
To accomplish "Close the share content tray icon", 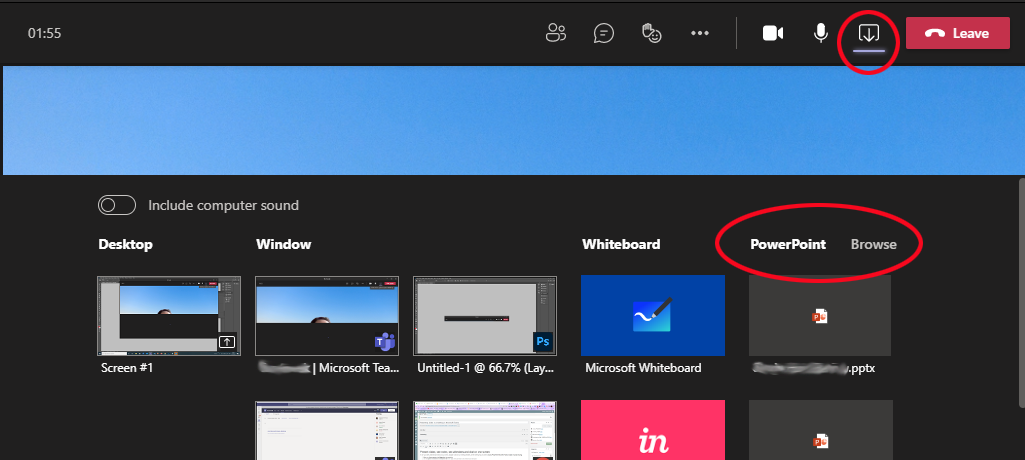I will [x=867, y=33].
